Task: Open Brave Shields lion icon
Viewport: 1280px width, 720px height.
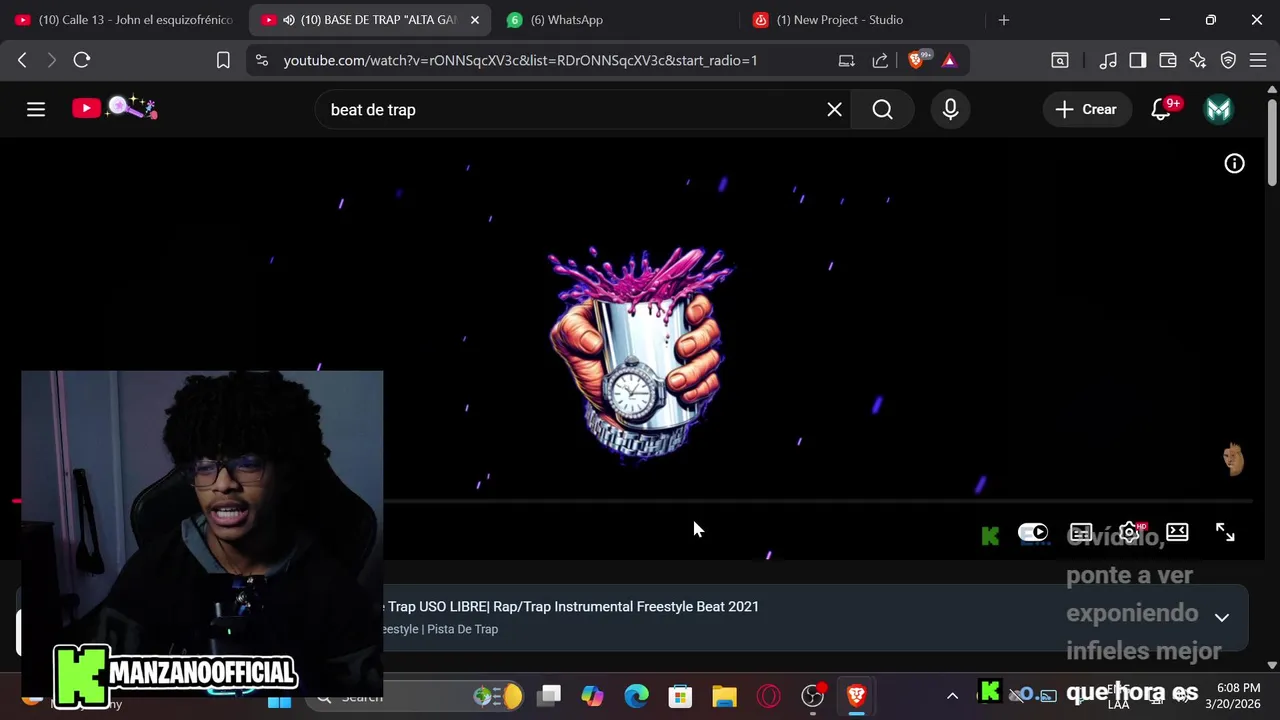Action: 917,60
